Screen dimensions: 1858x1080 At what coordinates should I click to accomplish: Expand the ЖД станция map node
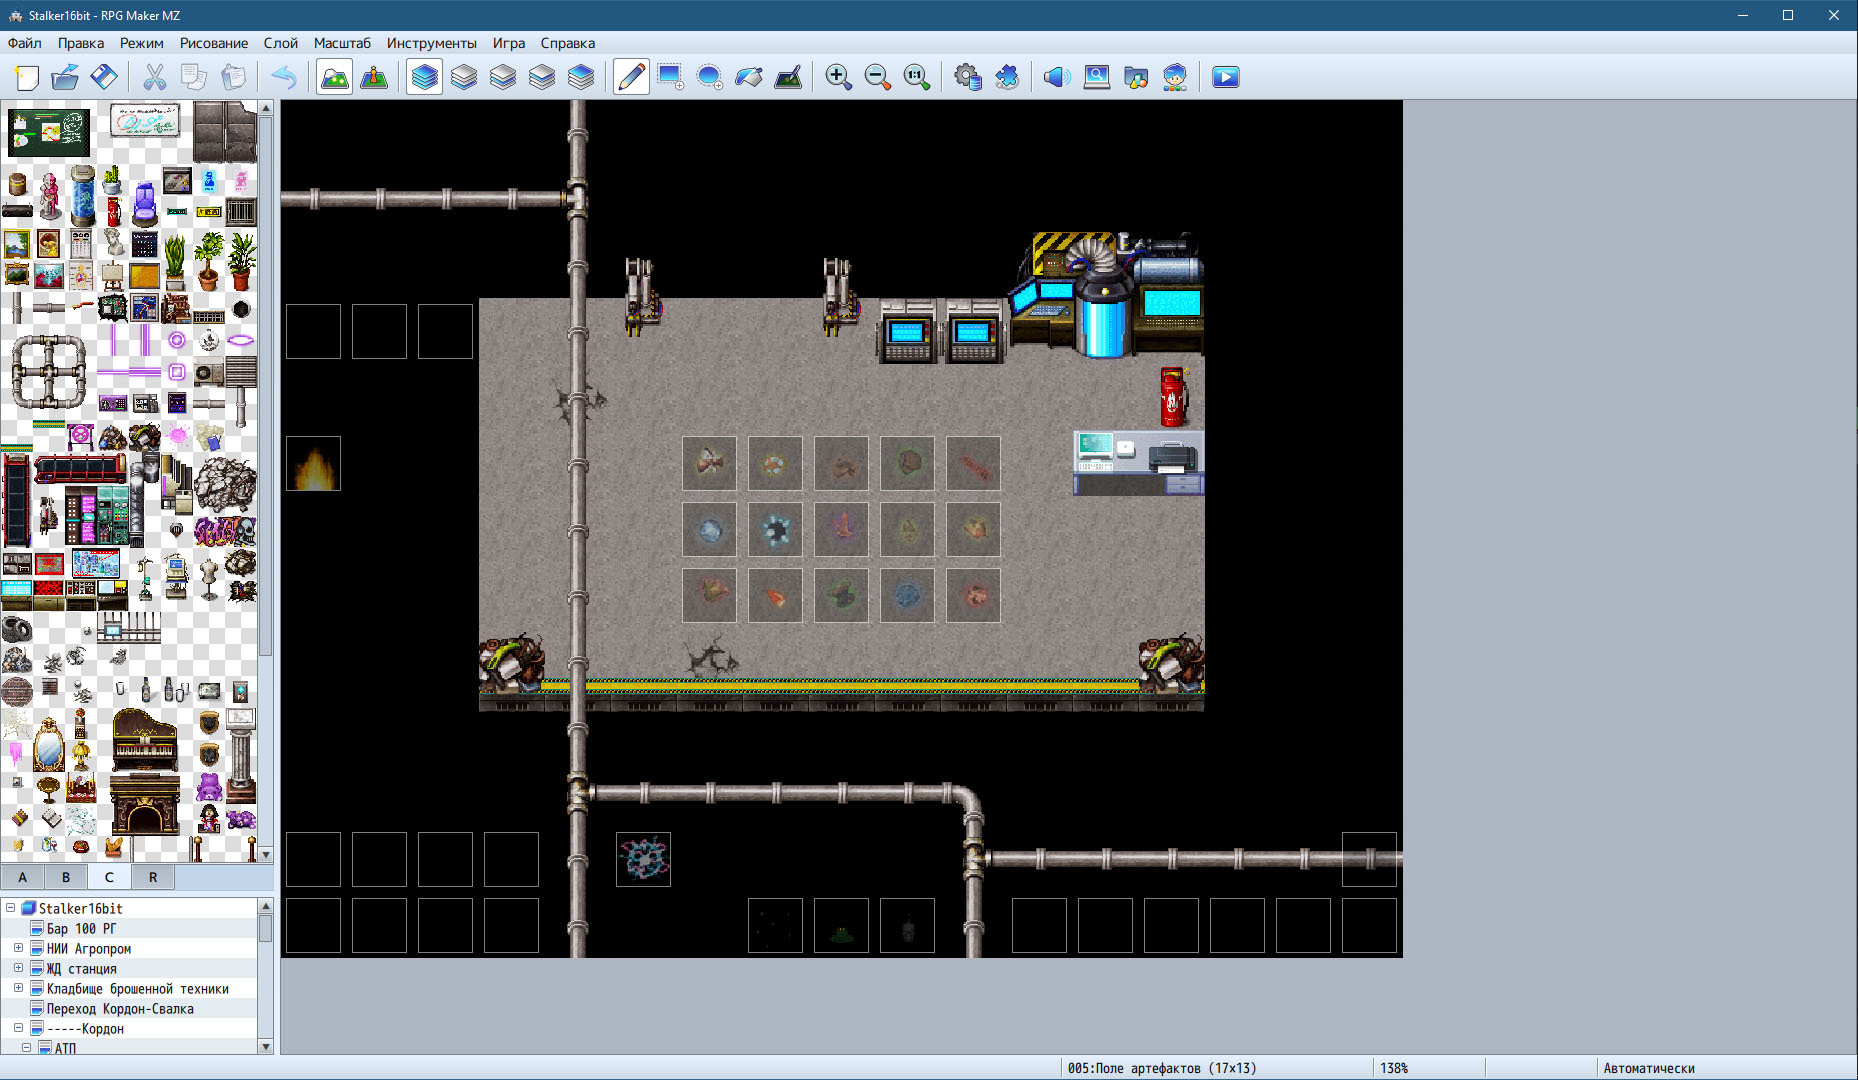(18, 968)
